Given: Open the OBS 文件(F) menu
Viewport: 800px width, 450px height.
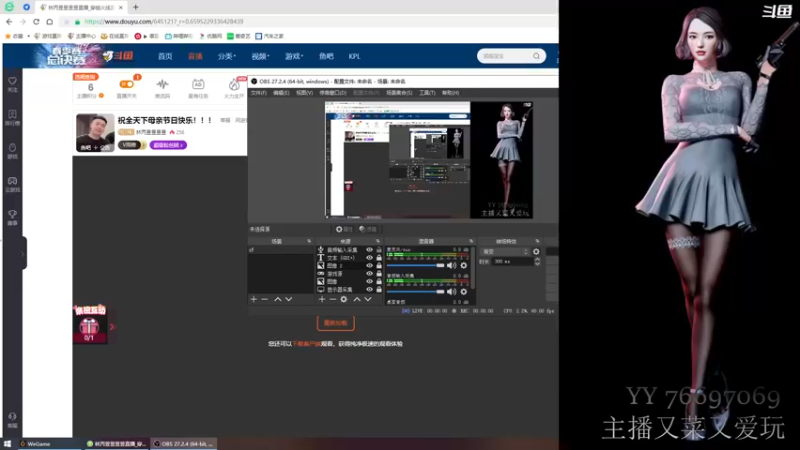Looking at the screenshot, I should [x=259, y=93].
